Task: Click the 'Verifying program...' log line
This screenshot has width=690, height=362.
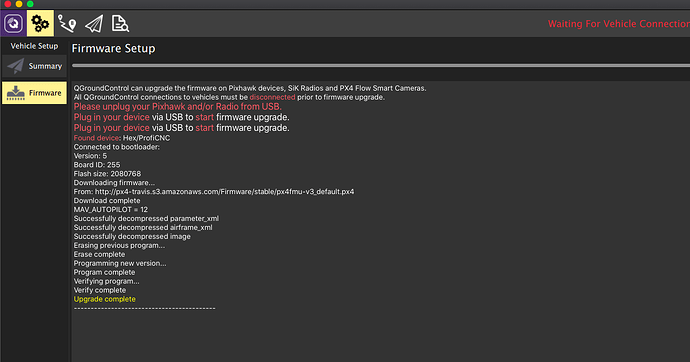Action: (x=106, y=281)
